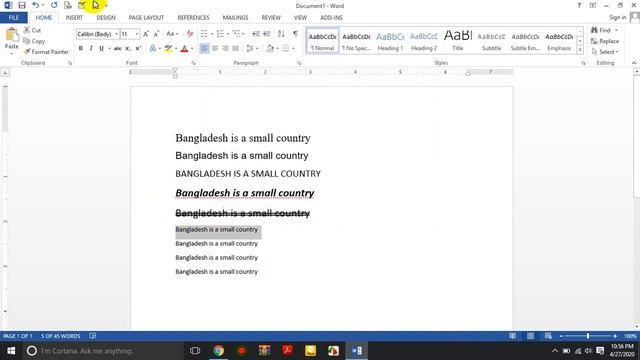The height and width of the screenshot is (360, 640).
Task: Switch to the REVIEW tab
Action: 271,18
